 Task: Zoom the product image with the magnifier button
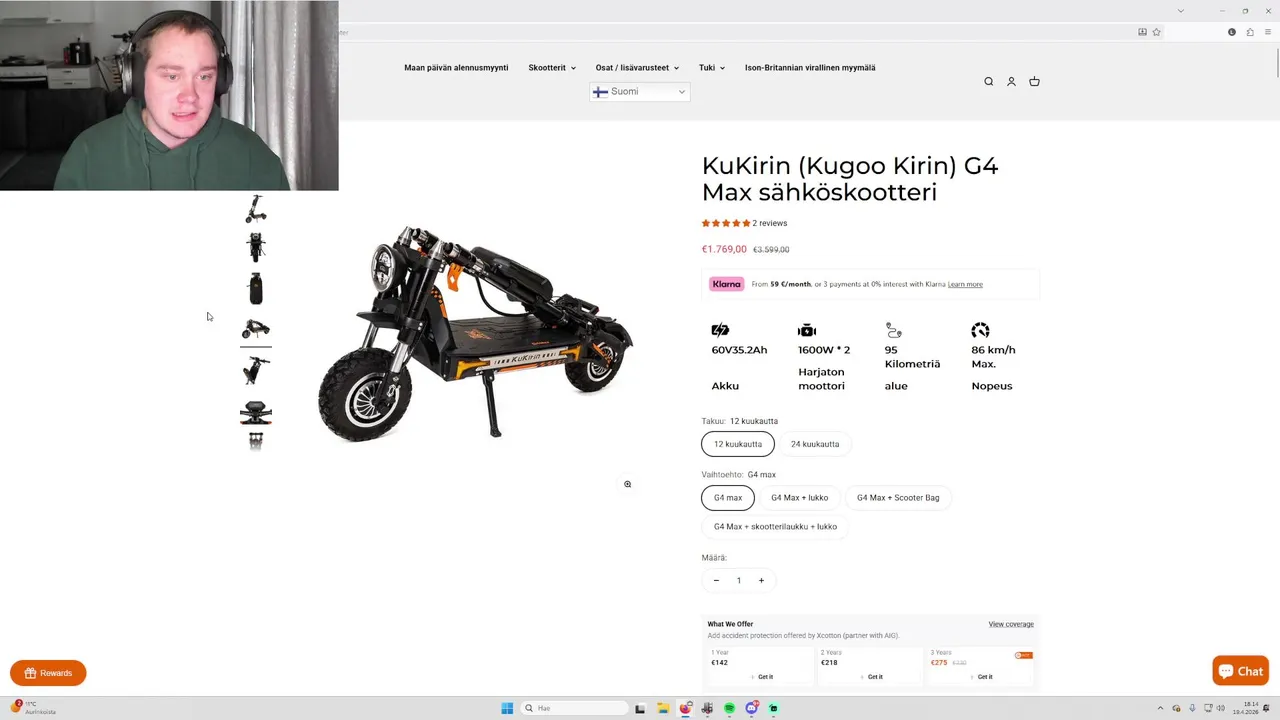[x=628, y=484]
